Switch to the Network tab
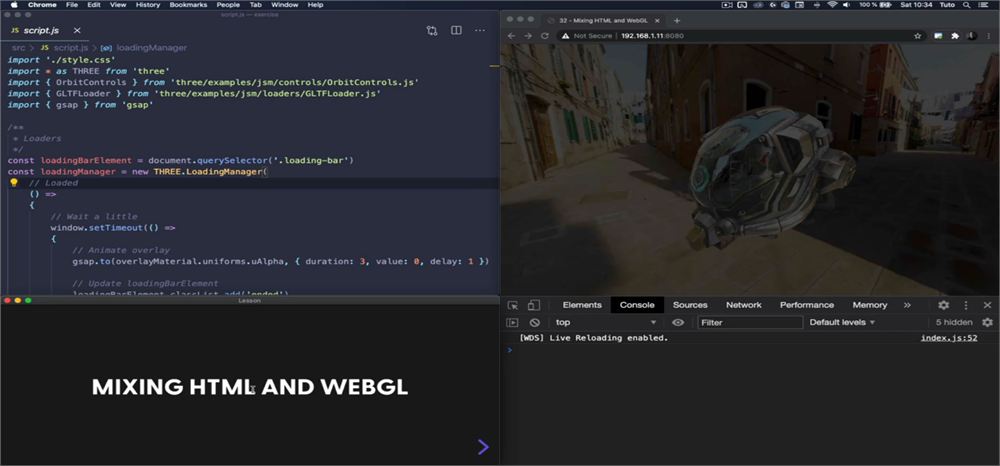This screenshot has height=466, width=1000. click(x=744, y=305)
